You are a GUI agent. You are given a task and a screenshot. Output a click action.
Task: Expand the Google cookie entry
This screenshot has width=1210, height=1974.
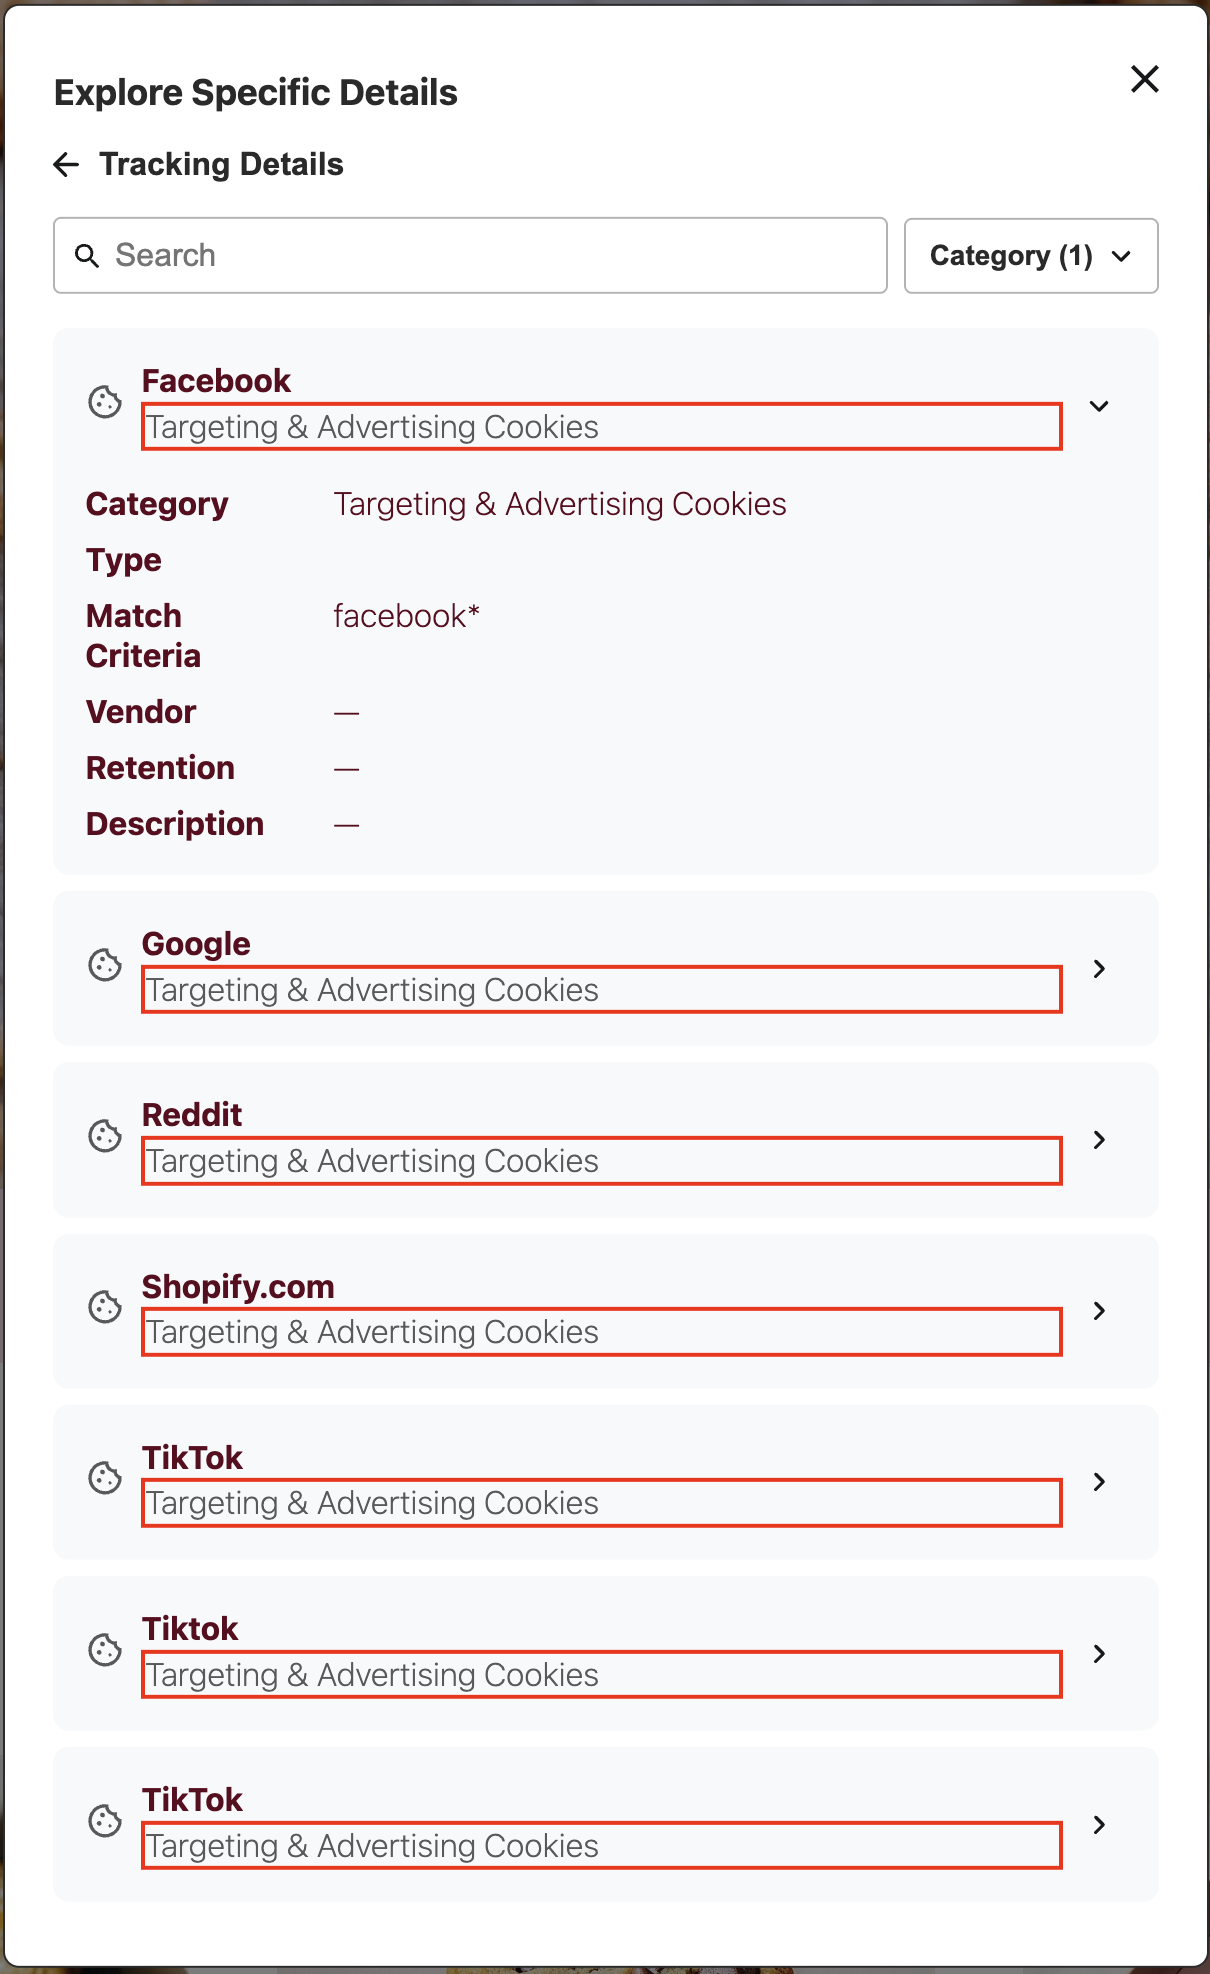pos(1099,968)
